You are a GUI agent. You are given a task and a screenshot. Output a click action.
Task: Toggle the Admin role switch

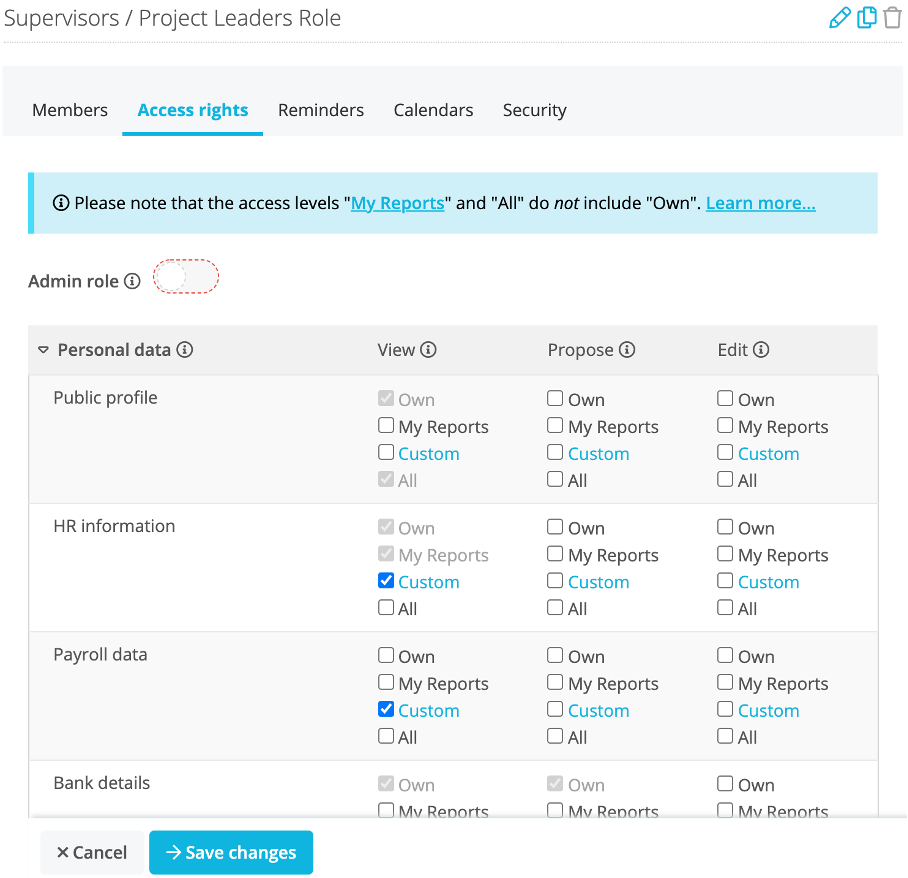tap(186, 277)
